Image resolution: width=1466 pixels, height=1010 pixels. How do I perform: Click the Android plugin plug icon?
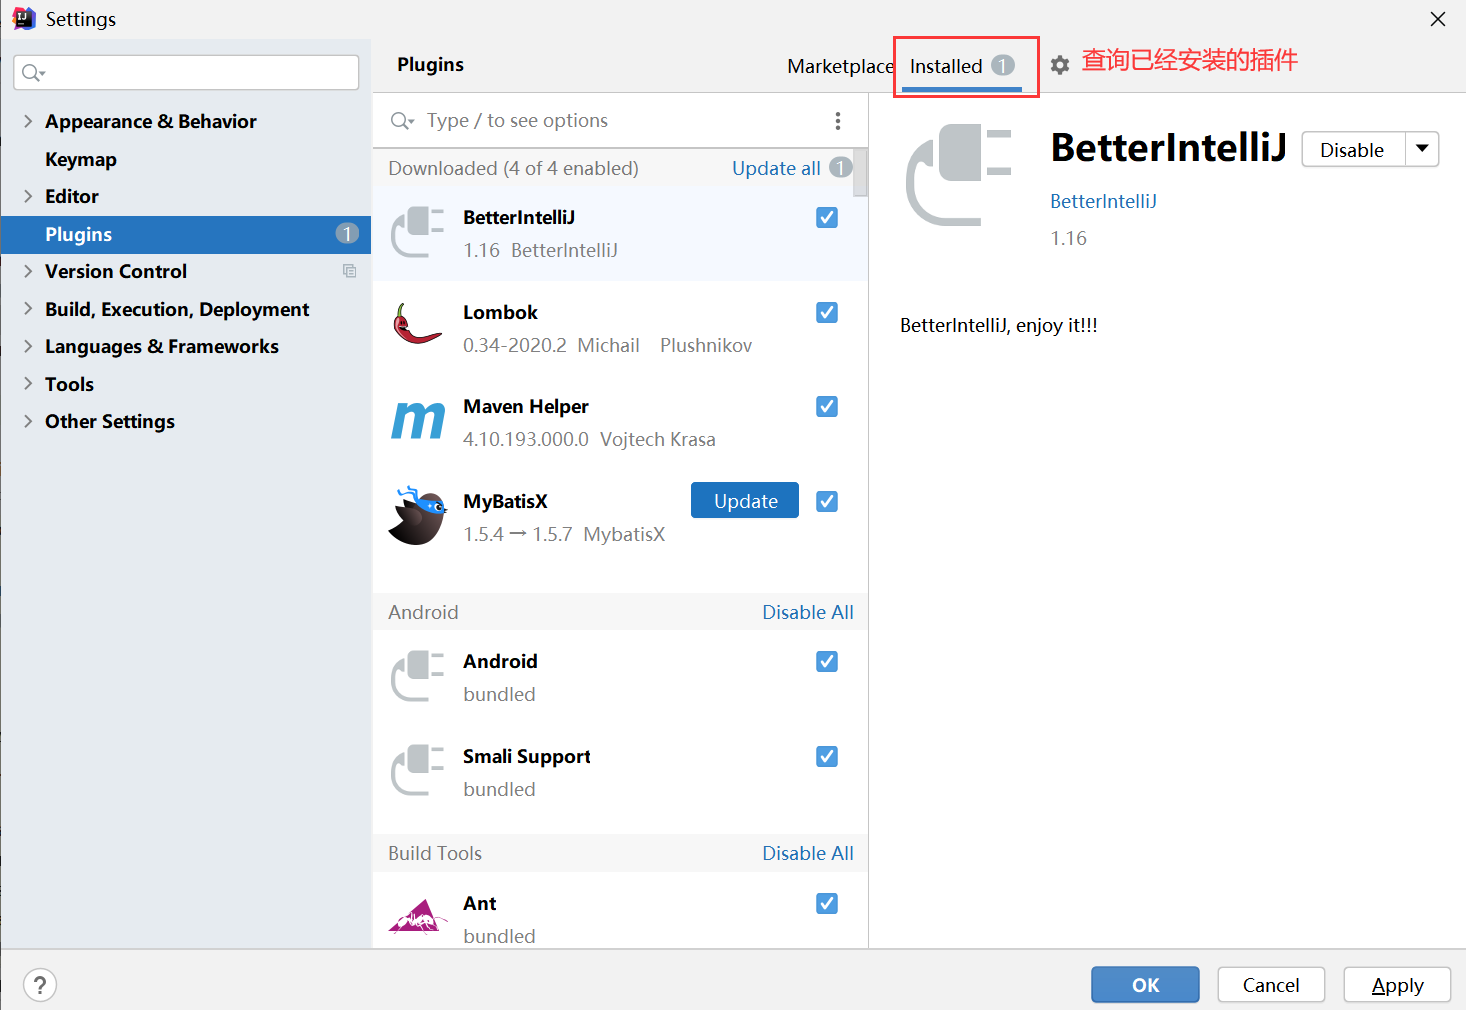(417, 677)
